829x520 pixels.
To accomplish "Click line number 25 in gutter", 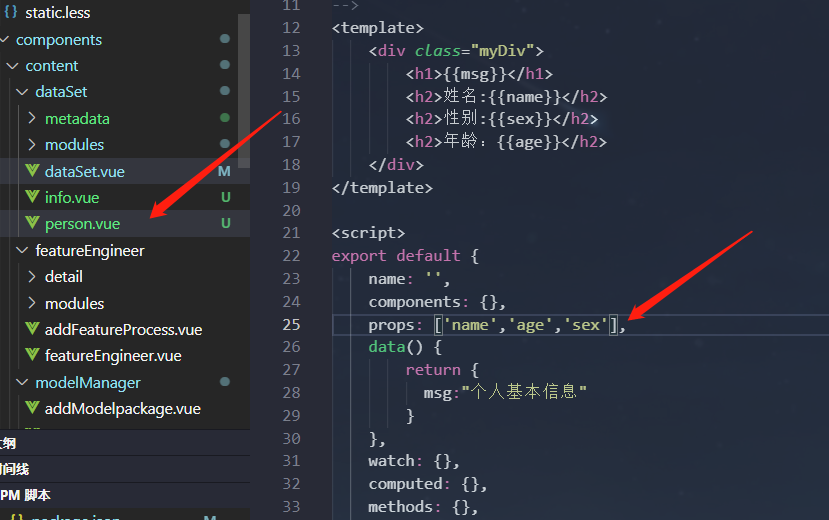I will [291, 324].
